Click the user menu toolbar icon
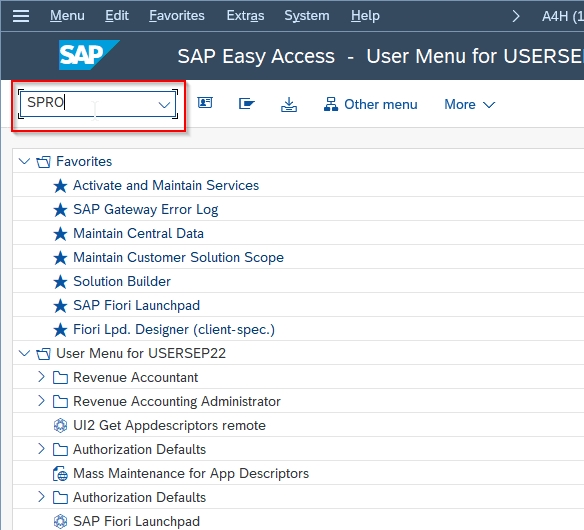584x530 pixels. [x=205, y=103]
